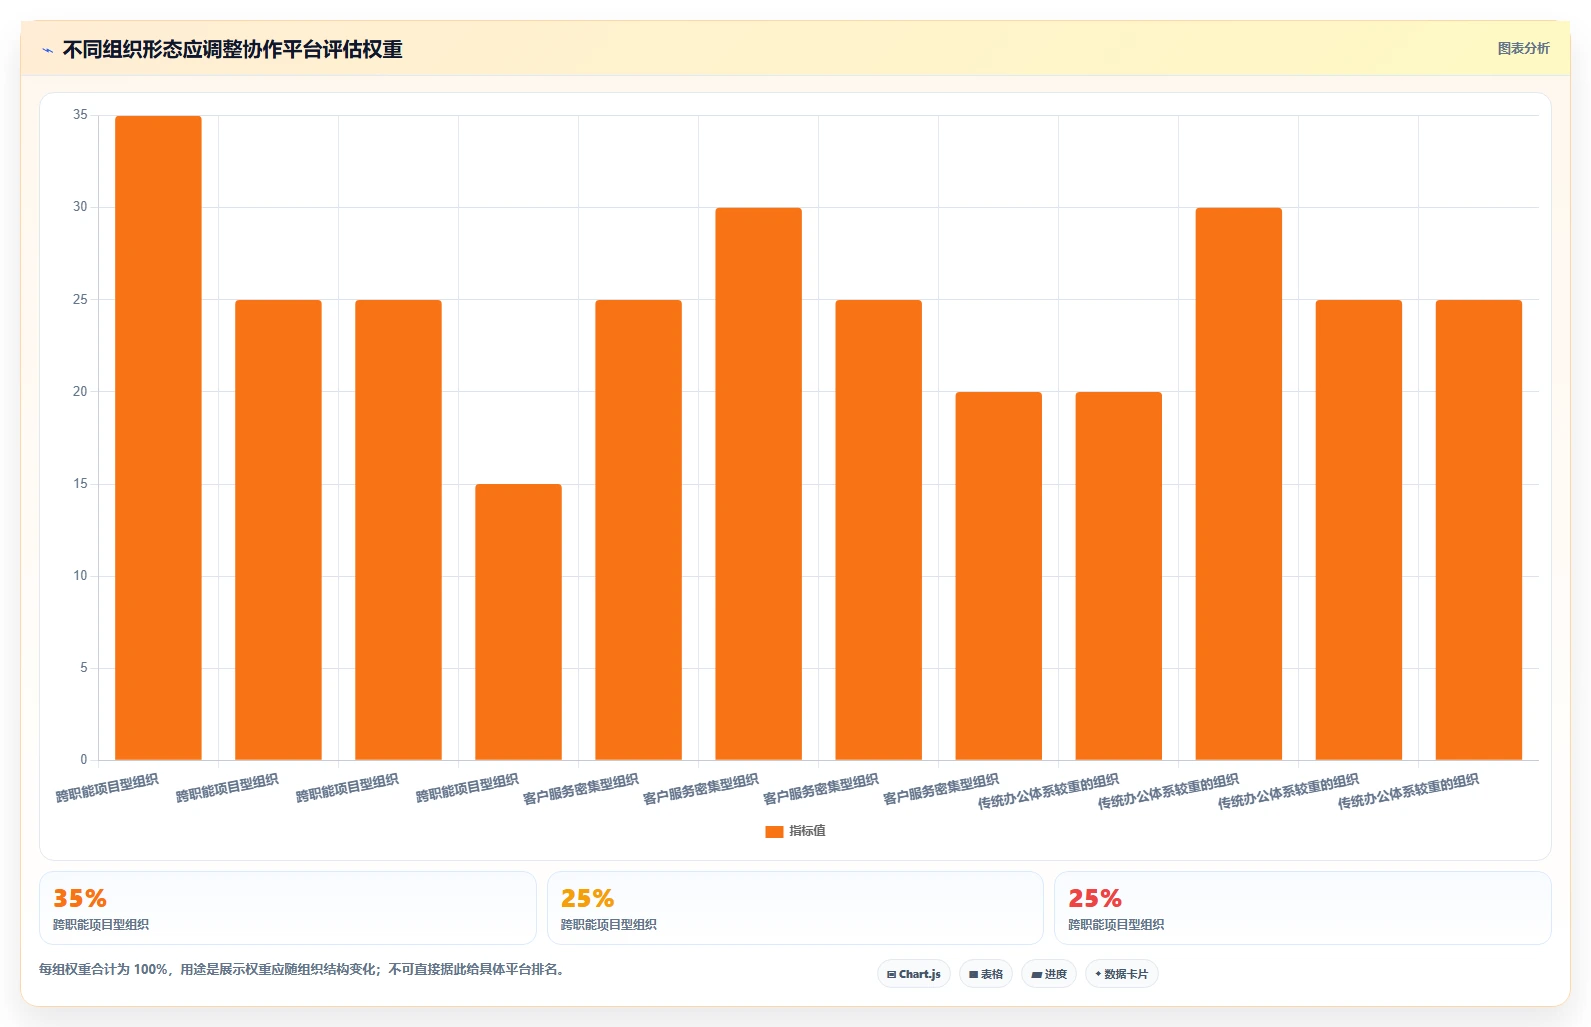The image size is (1591, 1027).
Task: Click the y-axis tick label 20
Action: pos(80,392)
